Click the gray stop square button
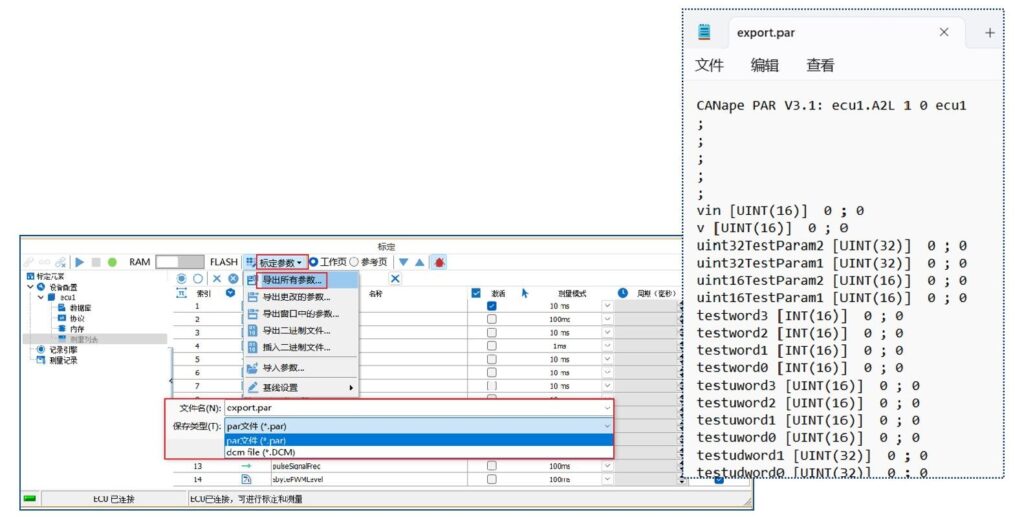 tap(96, 262)
